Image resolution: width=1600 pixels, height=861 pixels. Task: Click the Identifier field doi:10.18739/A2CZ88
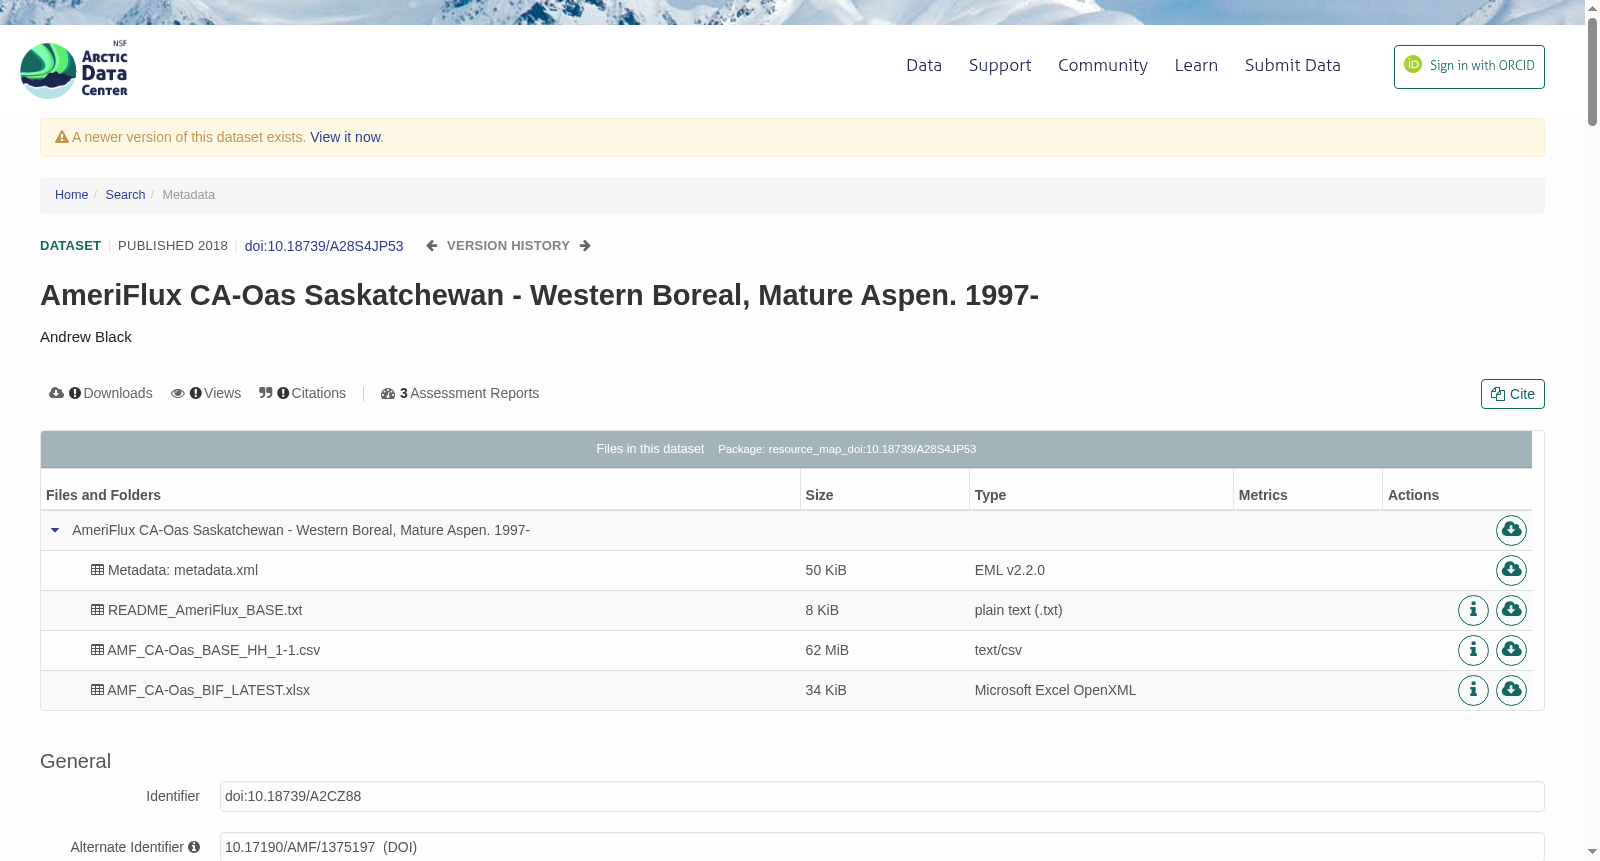click(882, 797)
